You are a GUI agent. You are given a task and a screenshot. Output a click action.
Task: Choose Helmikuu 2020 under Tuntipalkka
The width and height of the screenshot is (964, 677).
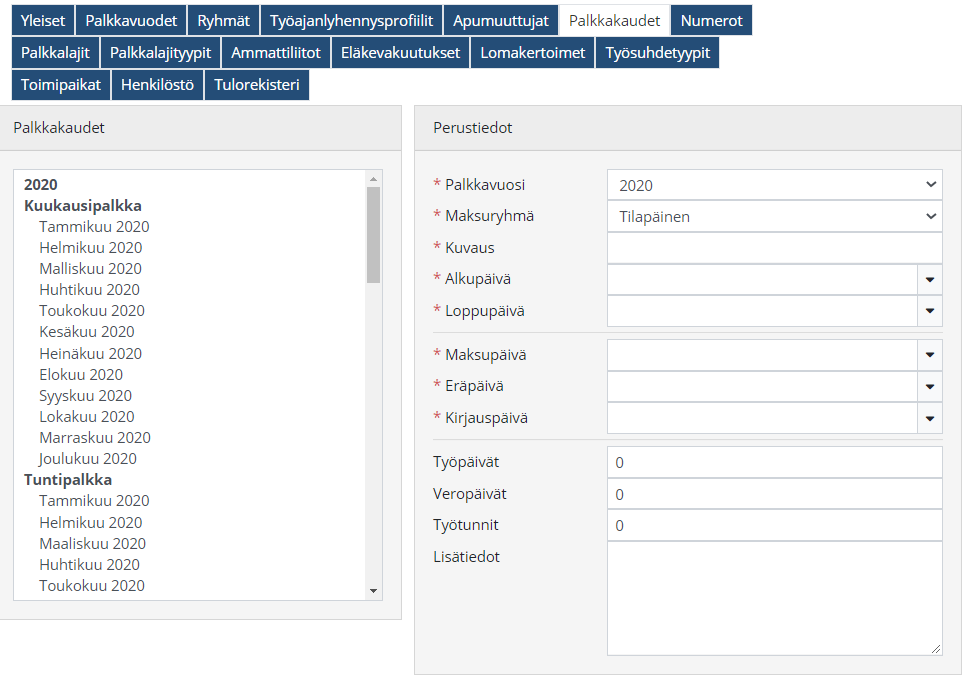tap(91, 522)
